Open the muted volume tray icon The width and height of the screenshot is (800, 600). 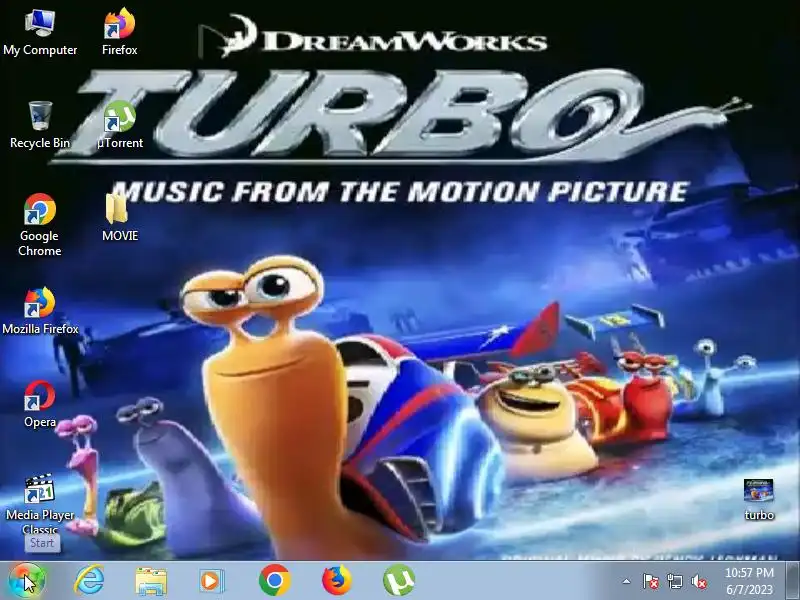[x=698, y=581]
